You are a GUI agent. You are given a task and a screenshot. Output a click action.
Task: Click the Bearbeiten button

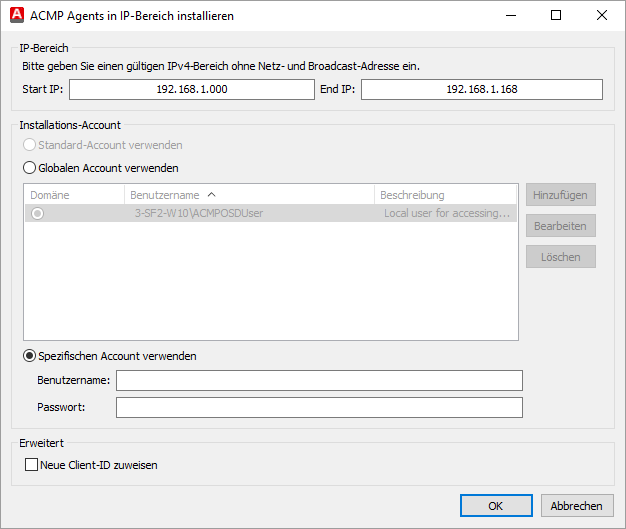click(561, 226)
